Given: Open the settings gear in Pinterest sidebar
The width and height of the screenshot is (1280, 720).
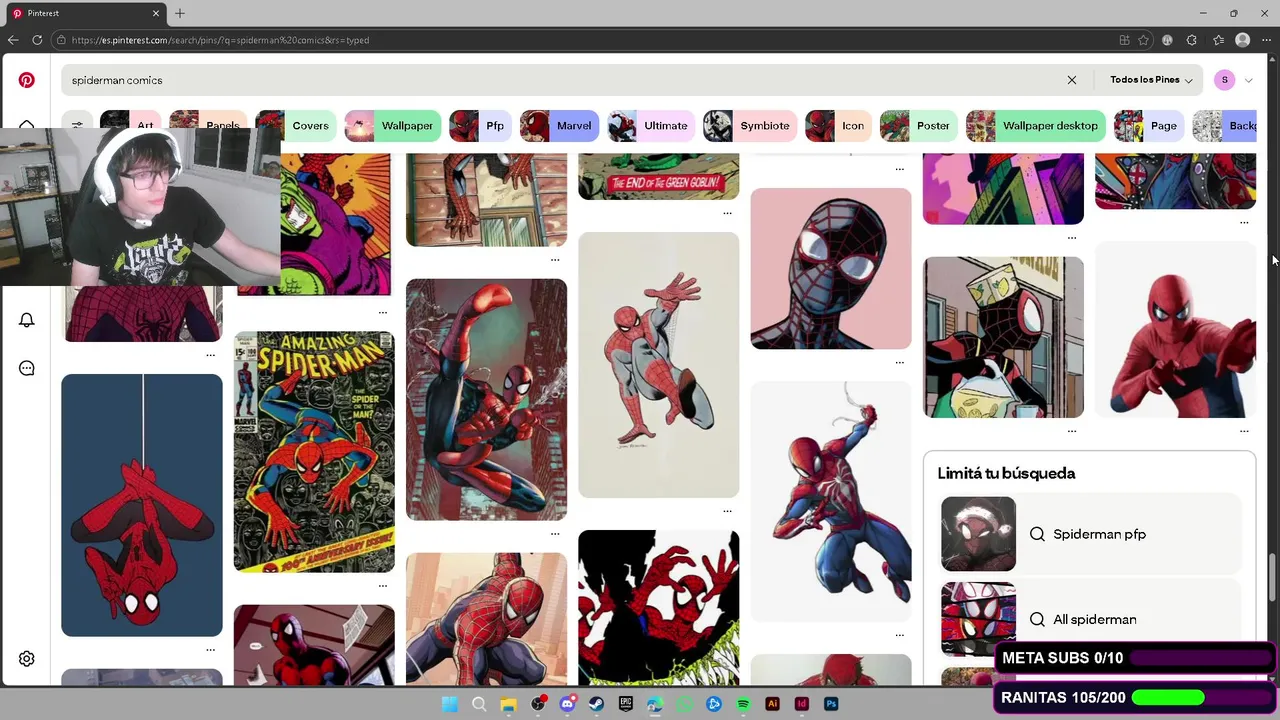Looking at the screenshot, I should (x=27, y=659).
